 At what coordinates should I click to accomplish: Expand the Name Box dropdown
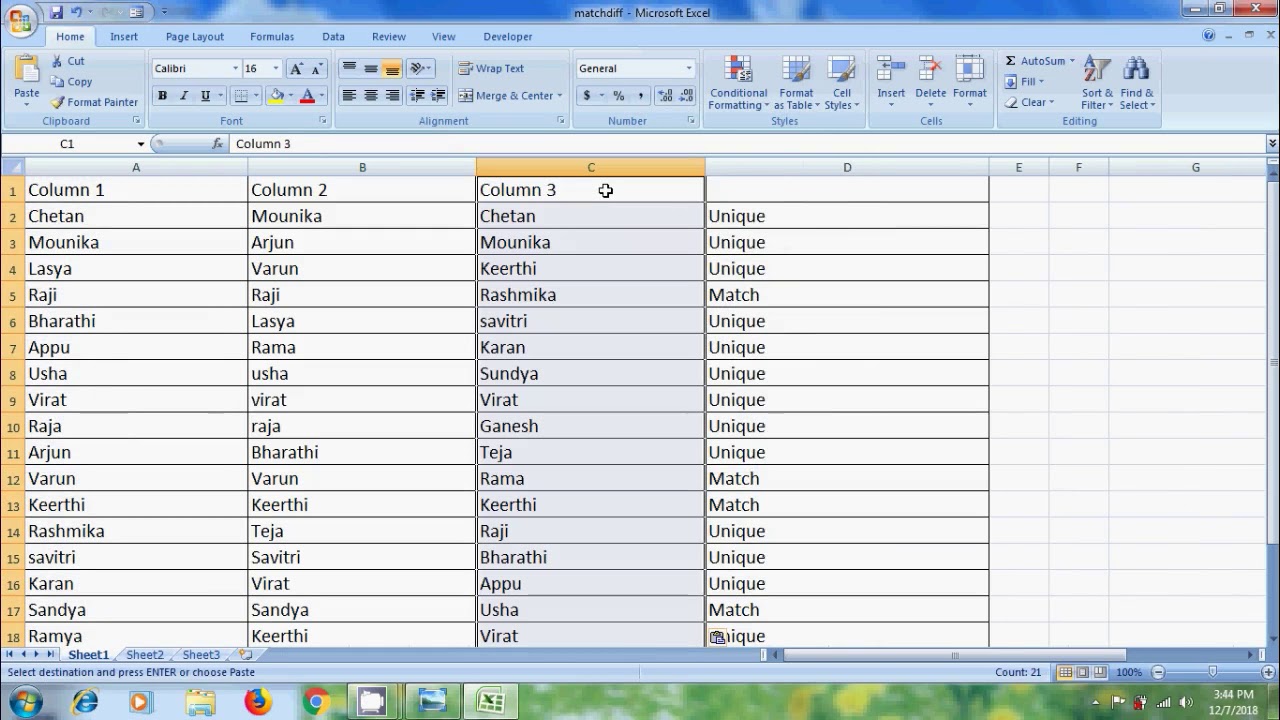[141, 144]
